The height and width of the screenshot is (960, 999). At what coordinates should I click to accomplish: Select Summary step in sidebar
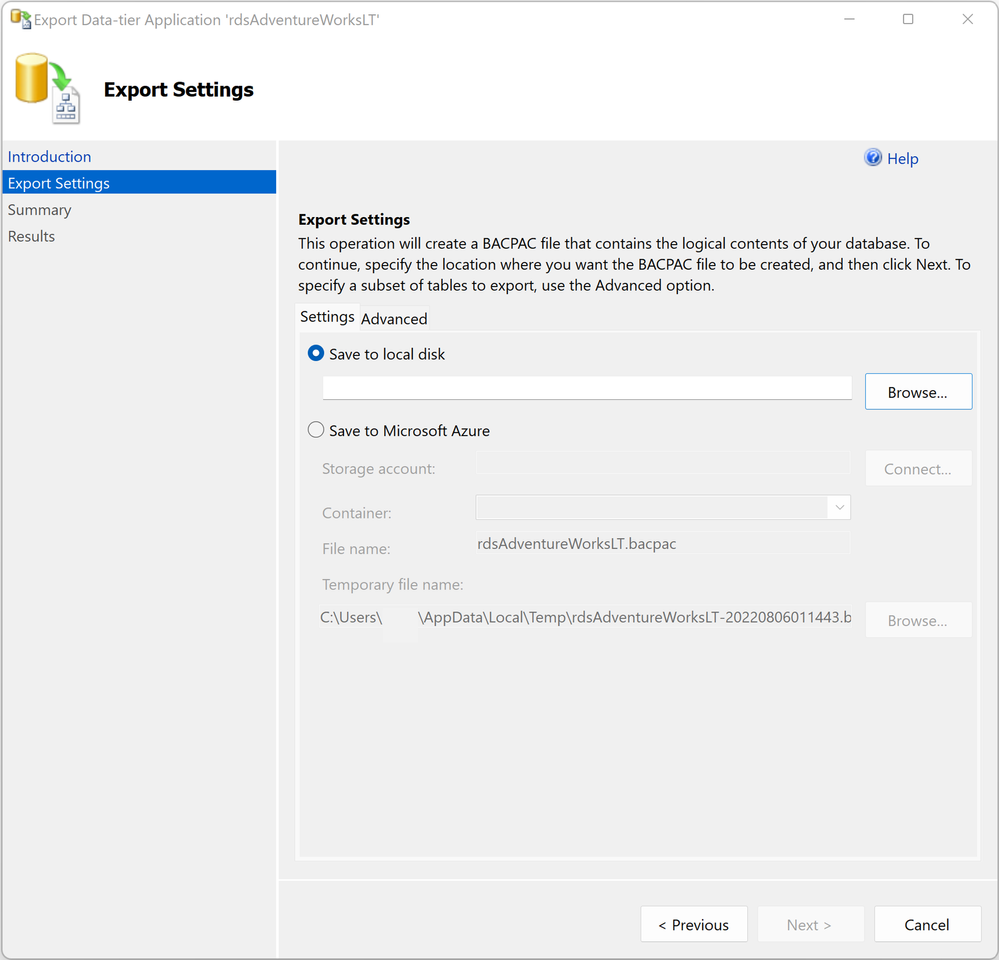[x=40, y=210]
